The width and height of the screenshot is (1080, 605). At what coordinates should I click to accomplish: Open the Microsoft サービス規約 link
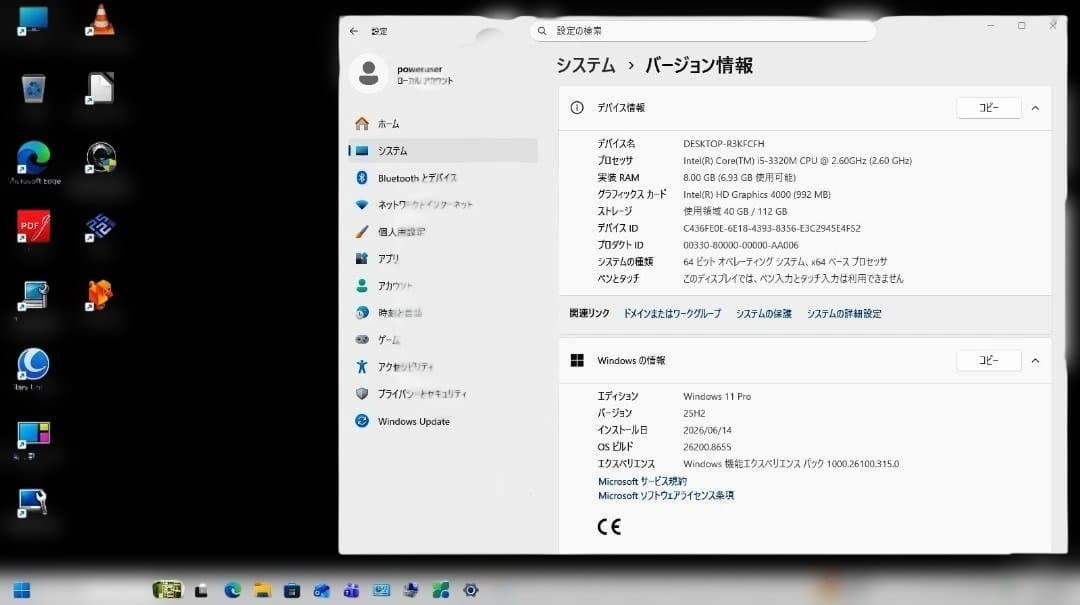point(642,482)
